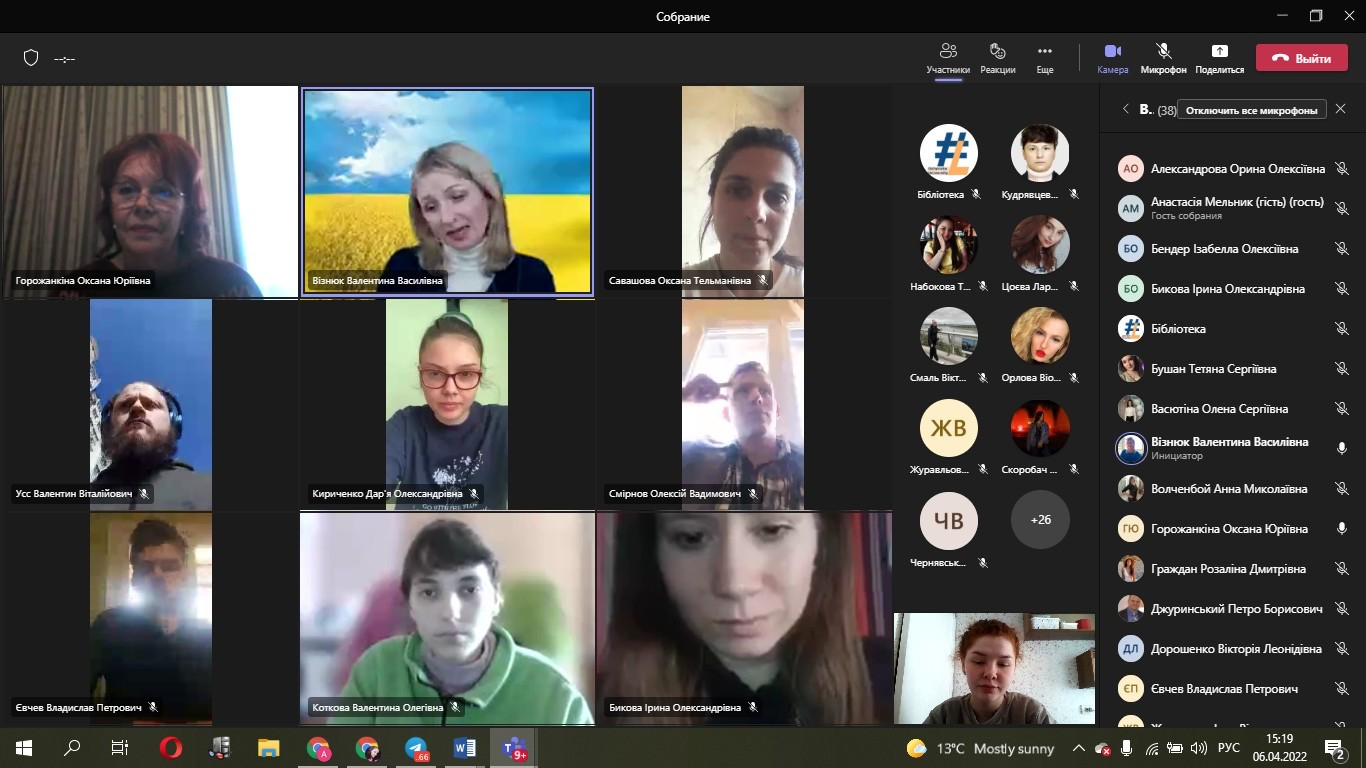The image size is (1366, 768).
Task: Click the Бикова Ірина Олександрівна video tile
Action: pyautogui.click(x=743, y=618)
